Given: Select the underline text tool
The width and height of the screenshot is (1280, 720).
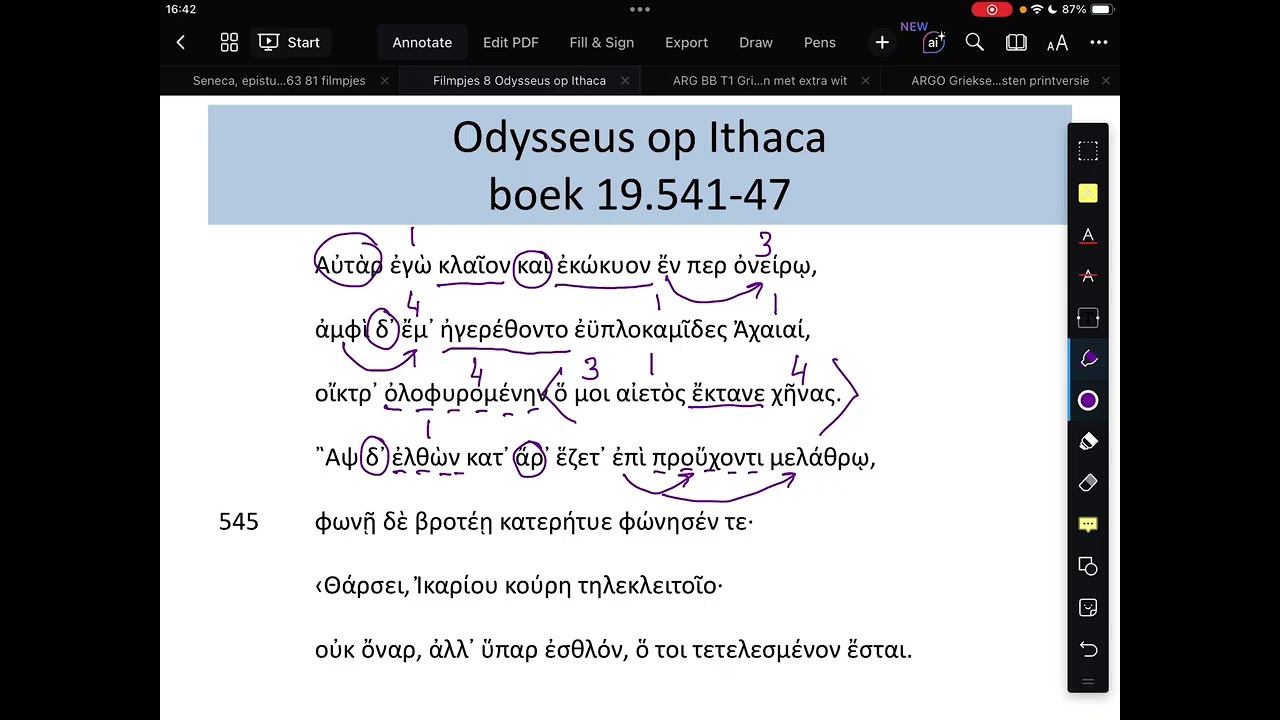Looking at the screenshot, I should [x=1088, y=235].
